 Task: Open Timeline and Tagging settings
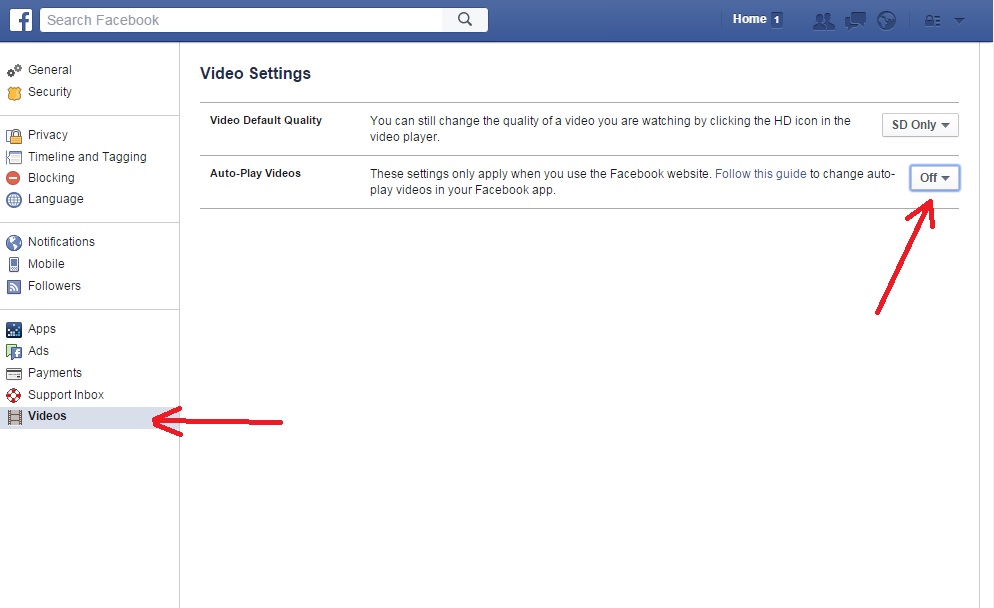[x=87, y=157]
